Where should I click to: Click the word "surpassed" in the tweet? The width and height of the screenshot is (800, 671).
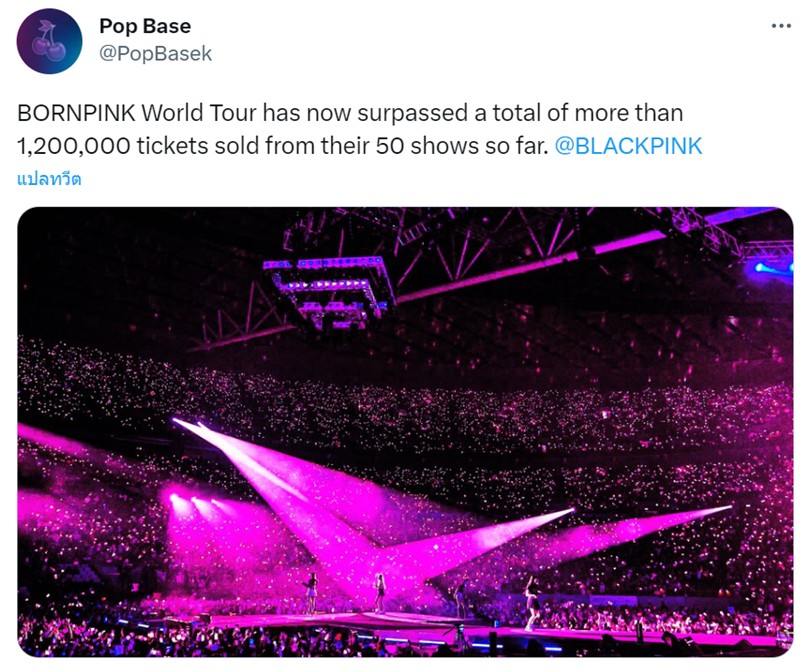pyautogui.click(x=412, y=113)
